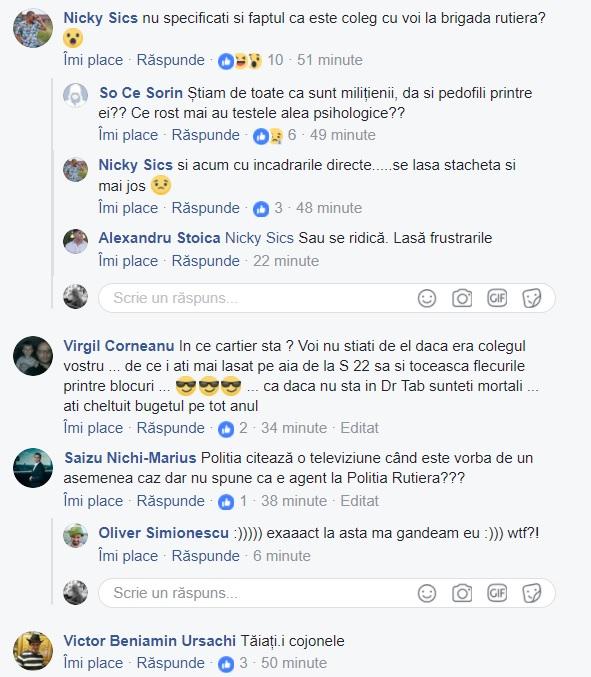
Task: Click Oliver Simionescu's avatar thumbnail
Action: pos(76,536)
